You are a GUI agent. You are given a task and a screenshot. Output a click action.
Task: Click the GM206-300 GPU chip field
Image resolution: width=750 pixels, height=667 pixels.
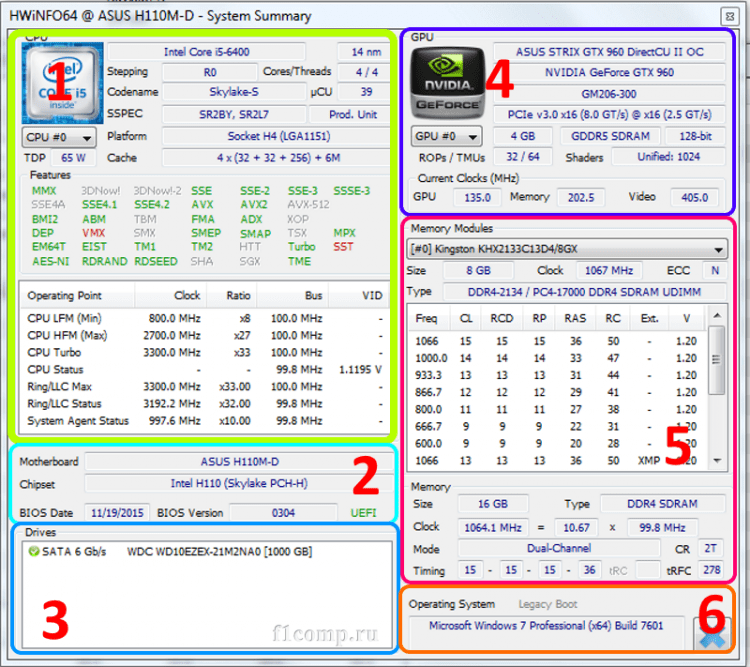tap(609, 94)
